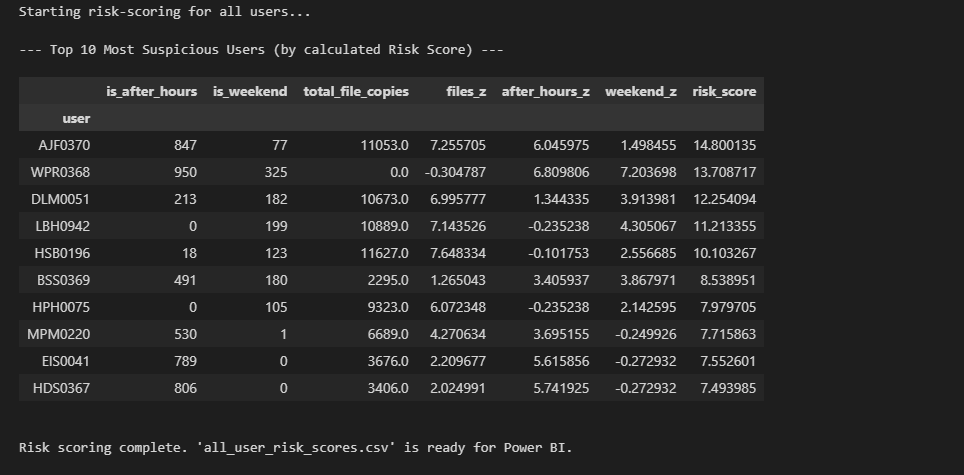This screenshot has width=964, height=475.
Task: Select the is_weekend column header
Action: (250, 91)
